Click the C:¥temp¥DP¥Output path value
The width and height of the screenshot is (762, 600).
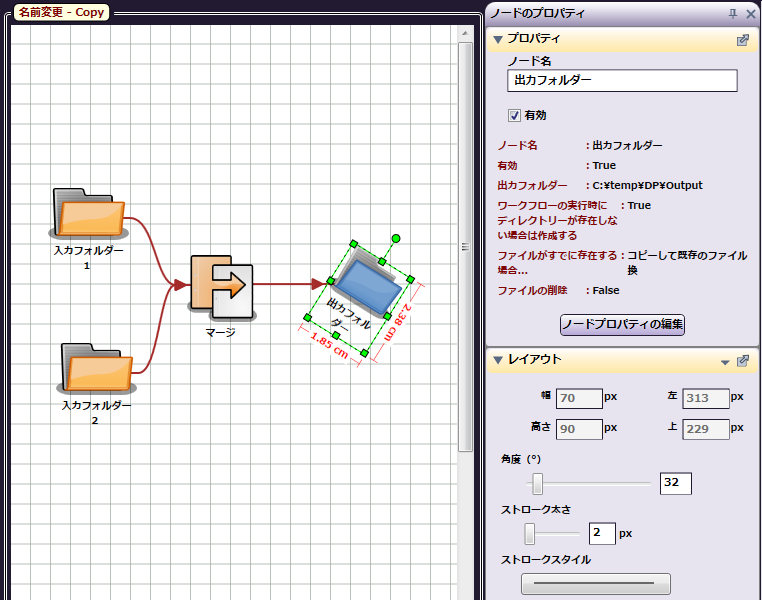pos(647,185)
